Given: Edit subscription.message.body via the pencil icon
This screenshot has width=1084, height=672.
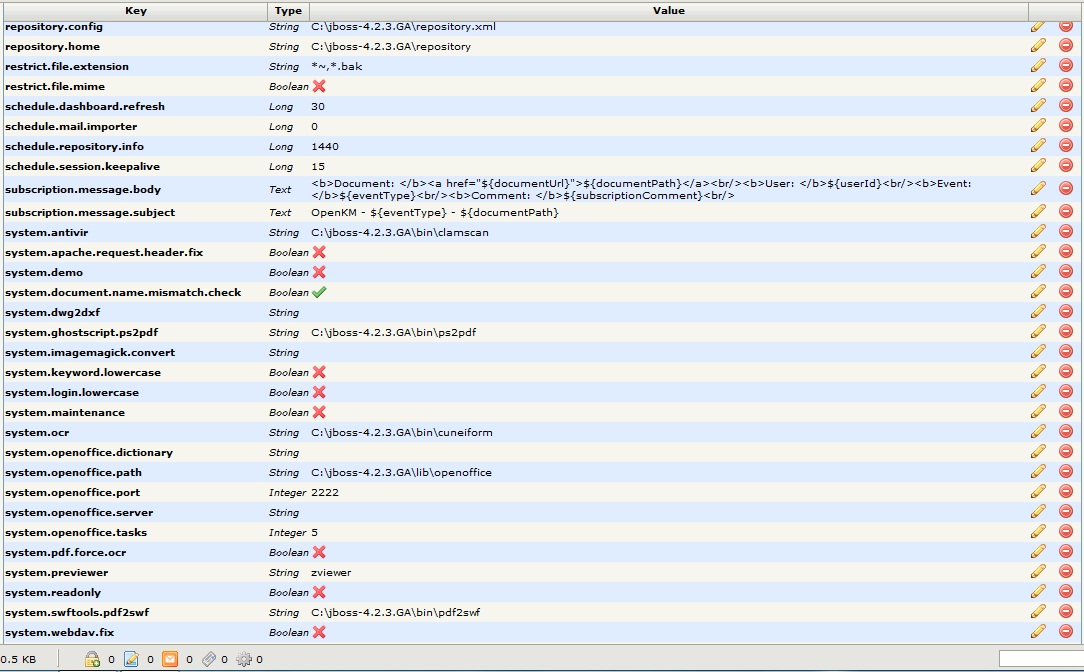Looking at the screenshot, I should coord(1037,190).
